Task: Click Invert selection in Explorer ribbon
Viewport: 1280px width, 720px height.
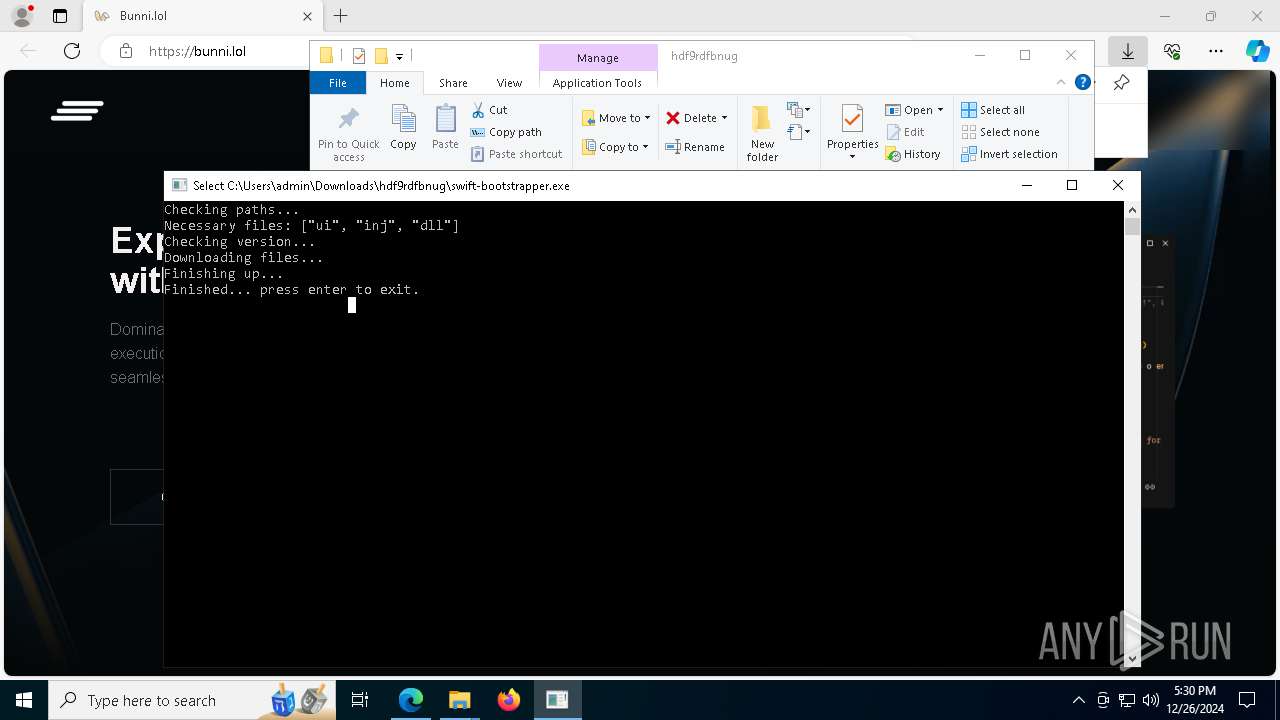Action: (1009, 154)
